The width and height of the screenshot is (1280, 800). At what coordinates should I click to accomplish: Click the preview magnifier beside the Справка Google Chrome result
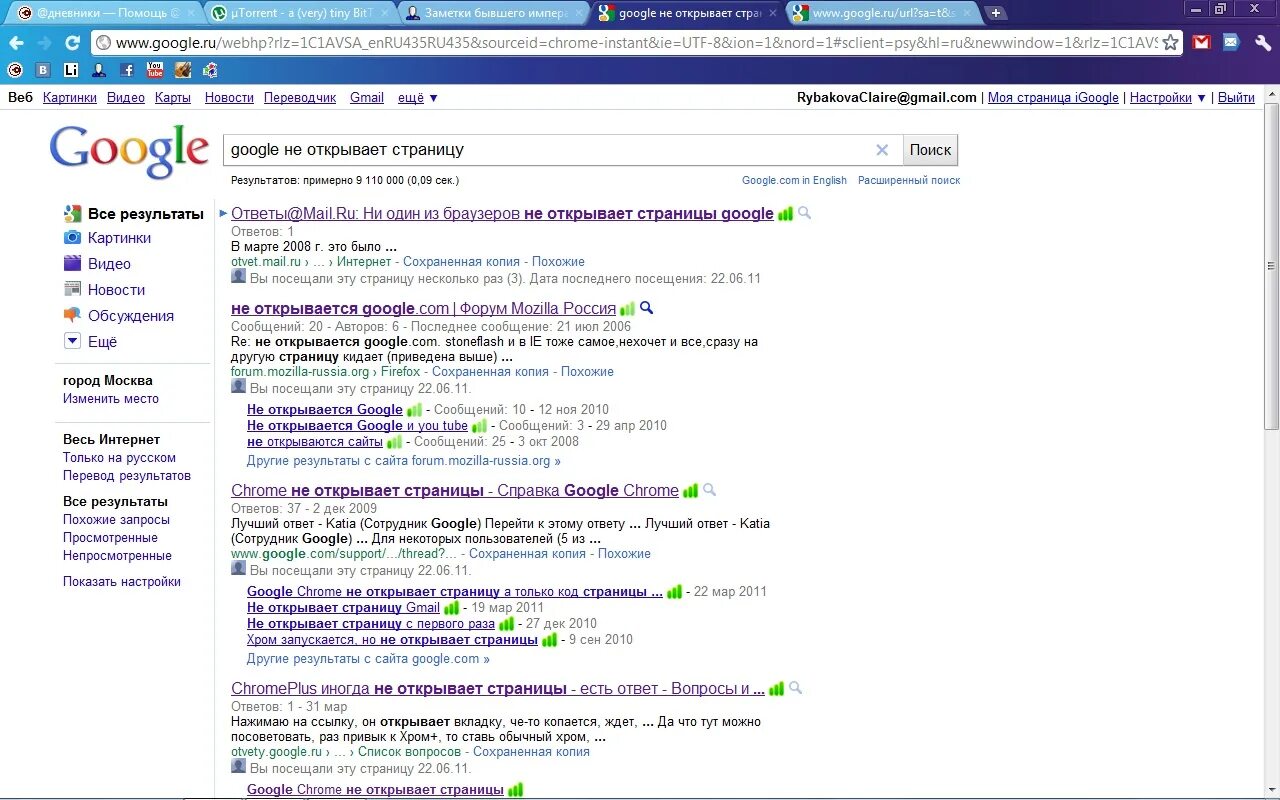(709, 490)
